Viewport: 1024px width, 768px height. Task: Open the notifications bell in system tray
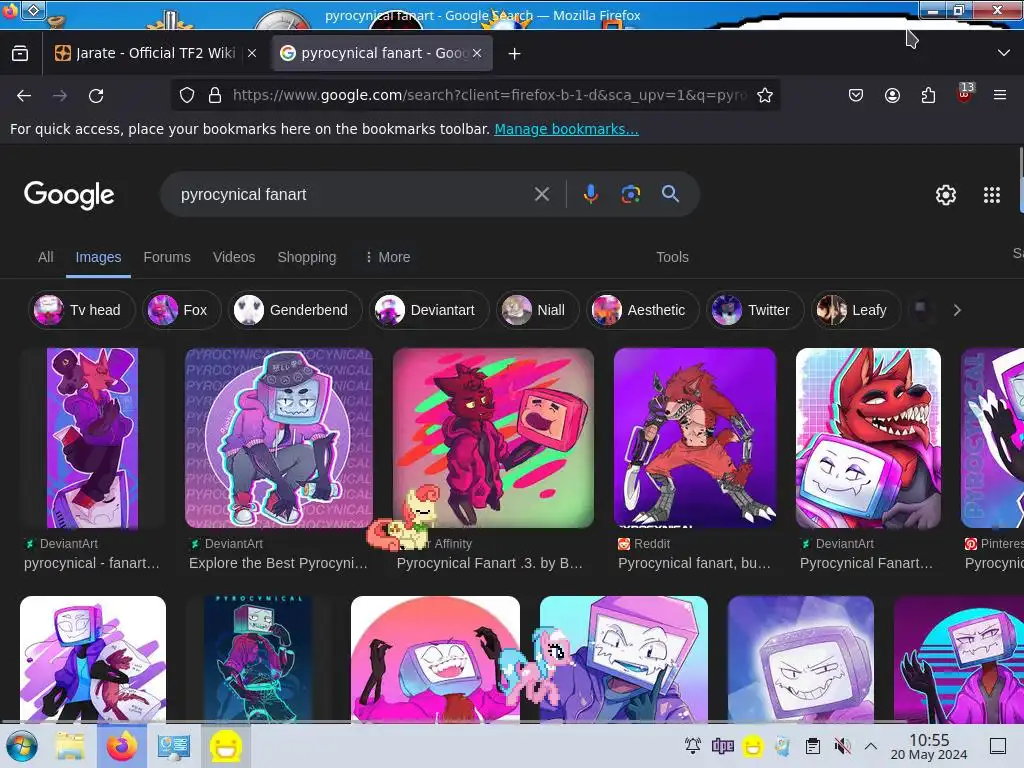pyautogui.click(x=693, y=746)
